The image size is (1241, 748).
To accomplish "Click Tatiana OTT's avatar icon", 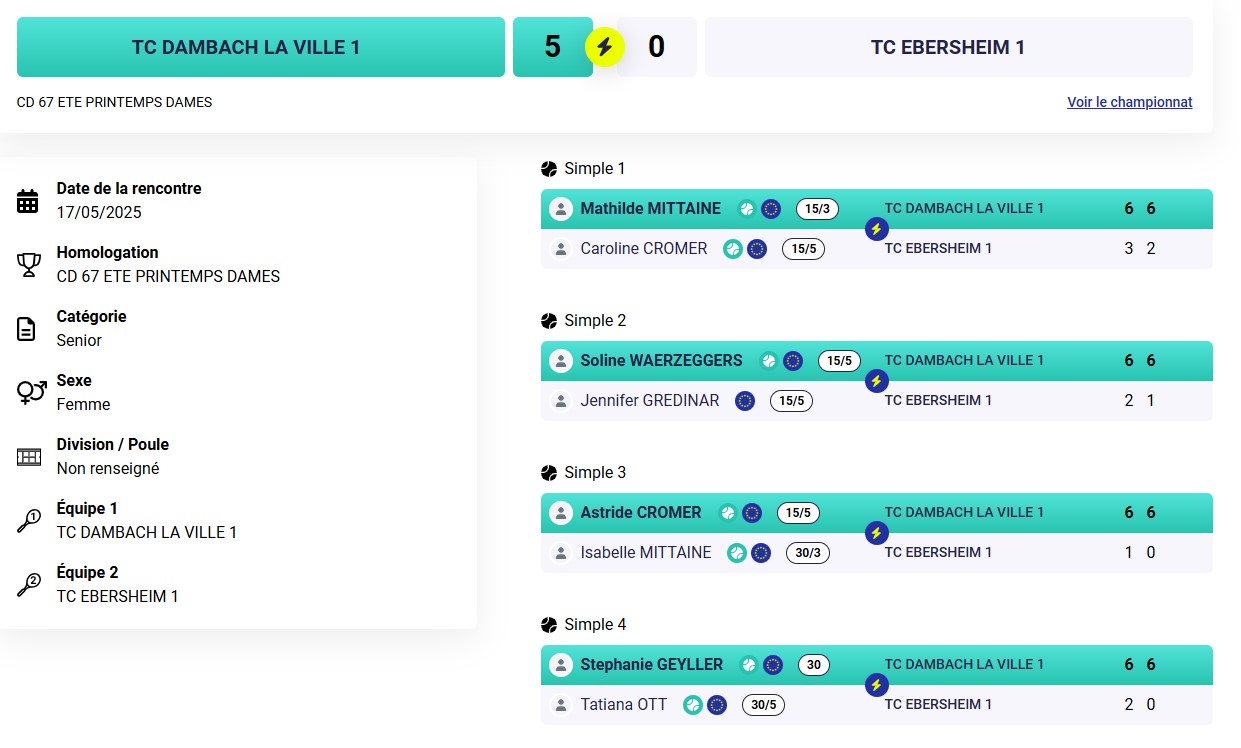I will (x=561, y=705).
